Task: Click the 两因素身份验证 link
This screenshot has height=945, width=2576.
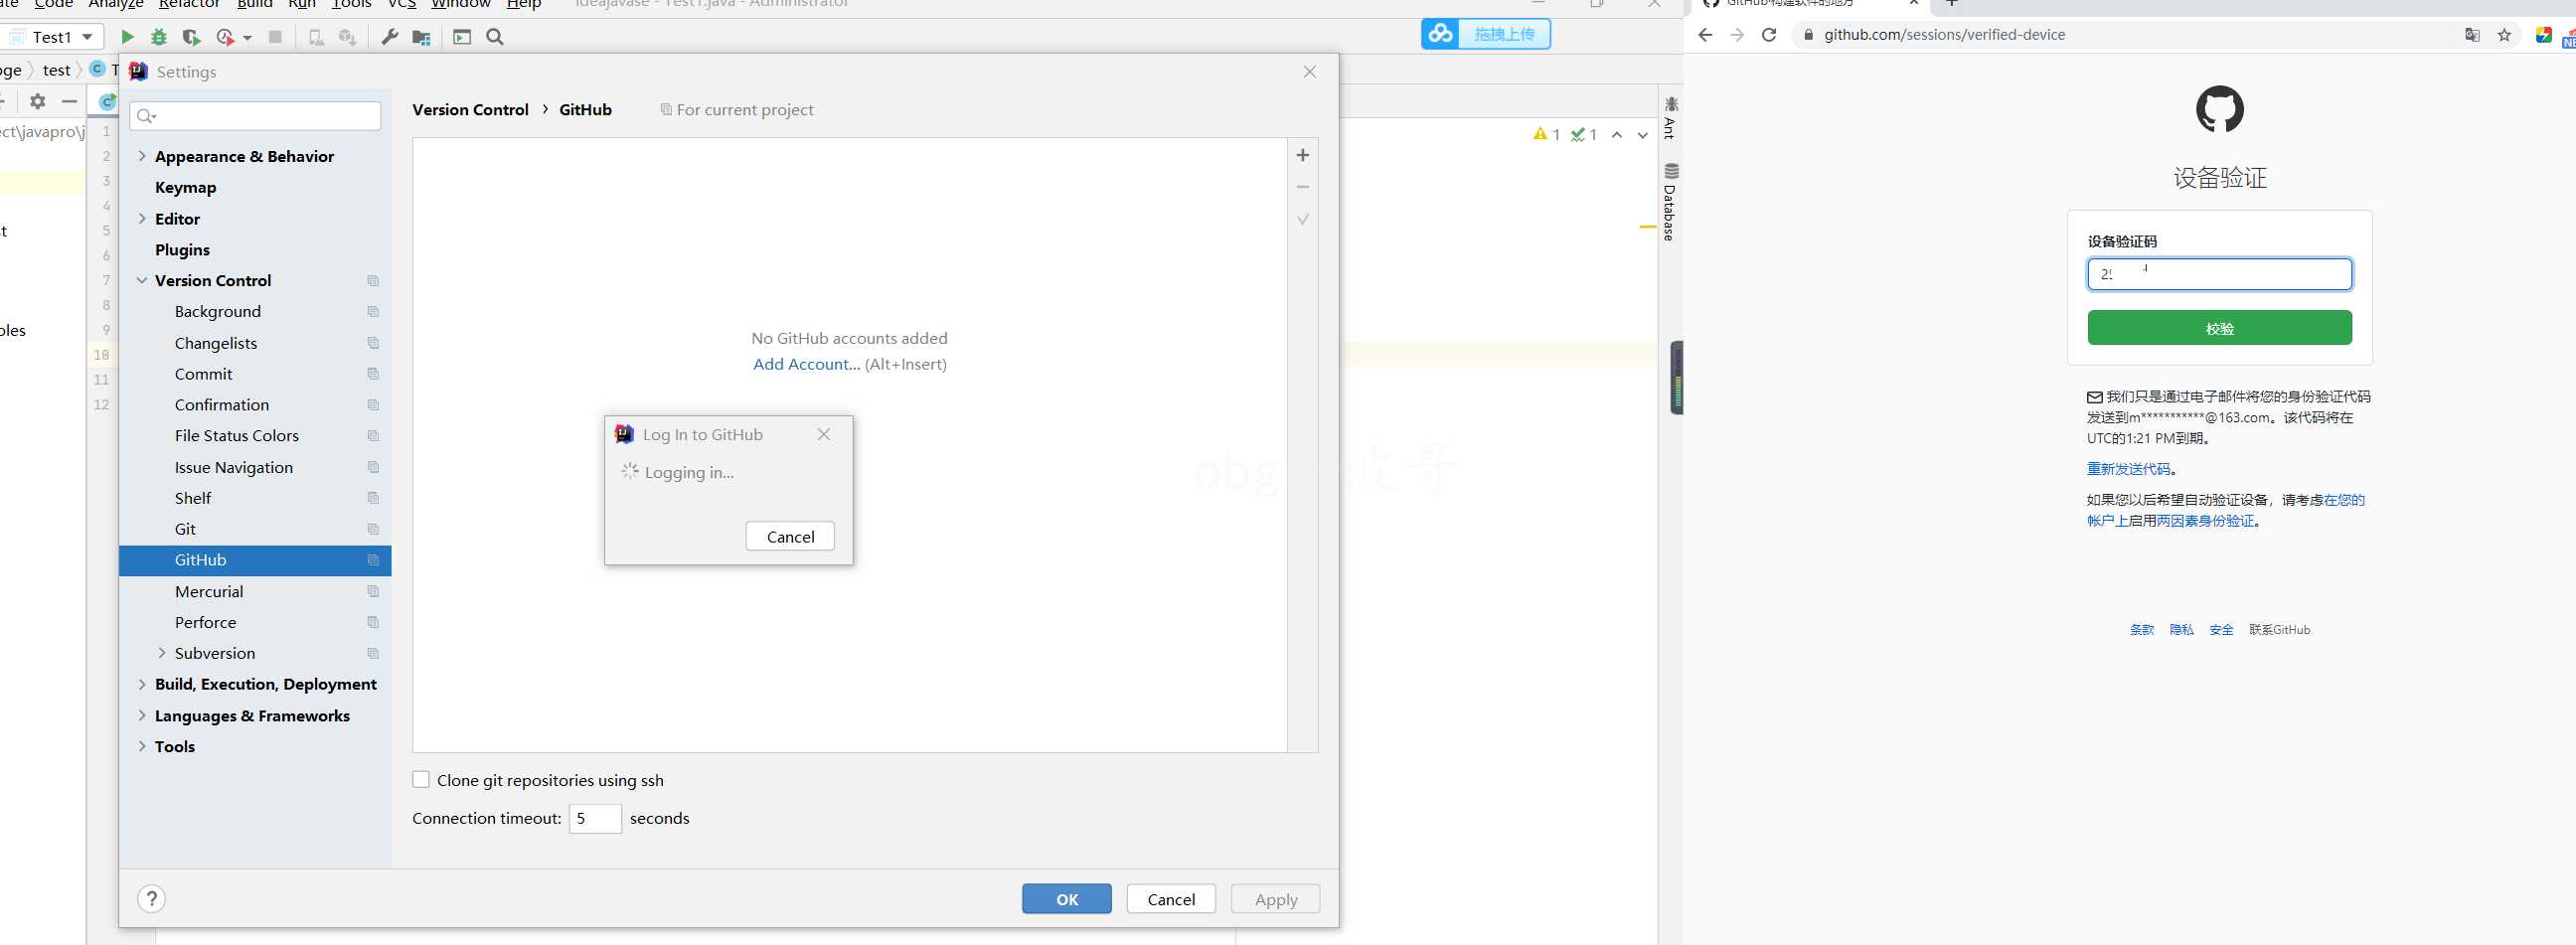Action: pos(2205,521)
